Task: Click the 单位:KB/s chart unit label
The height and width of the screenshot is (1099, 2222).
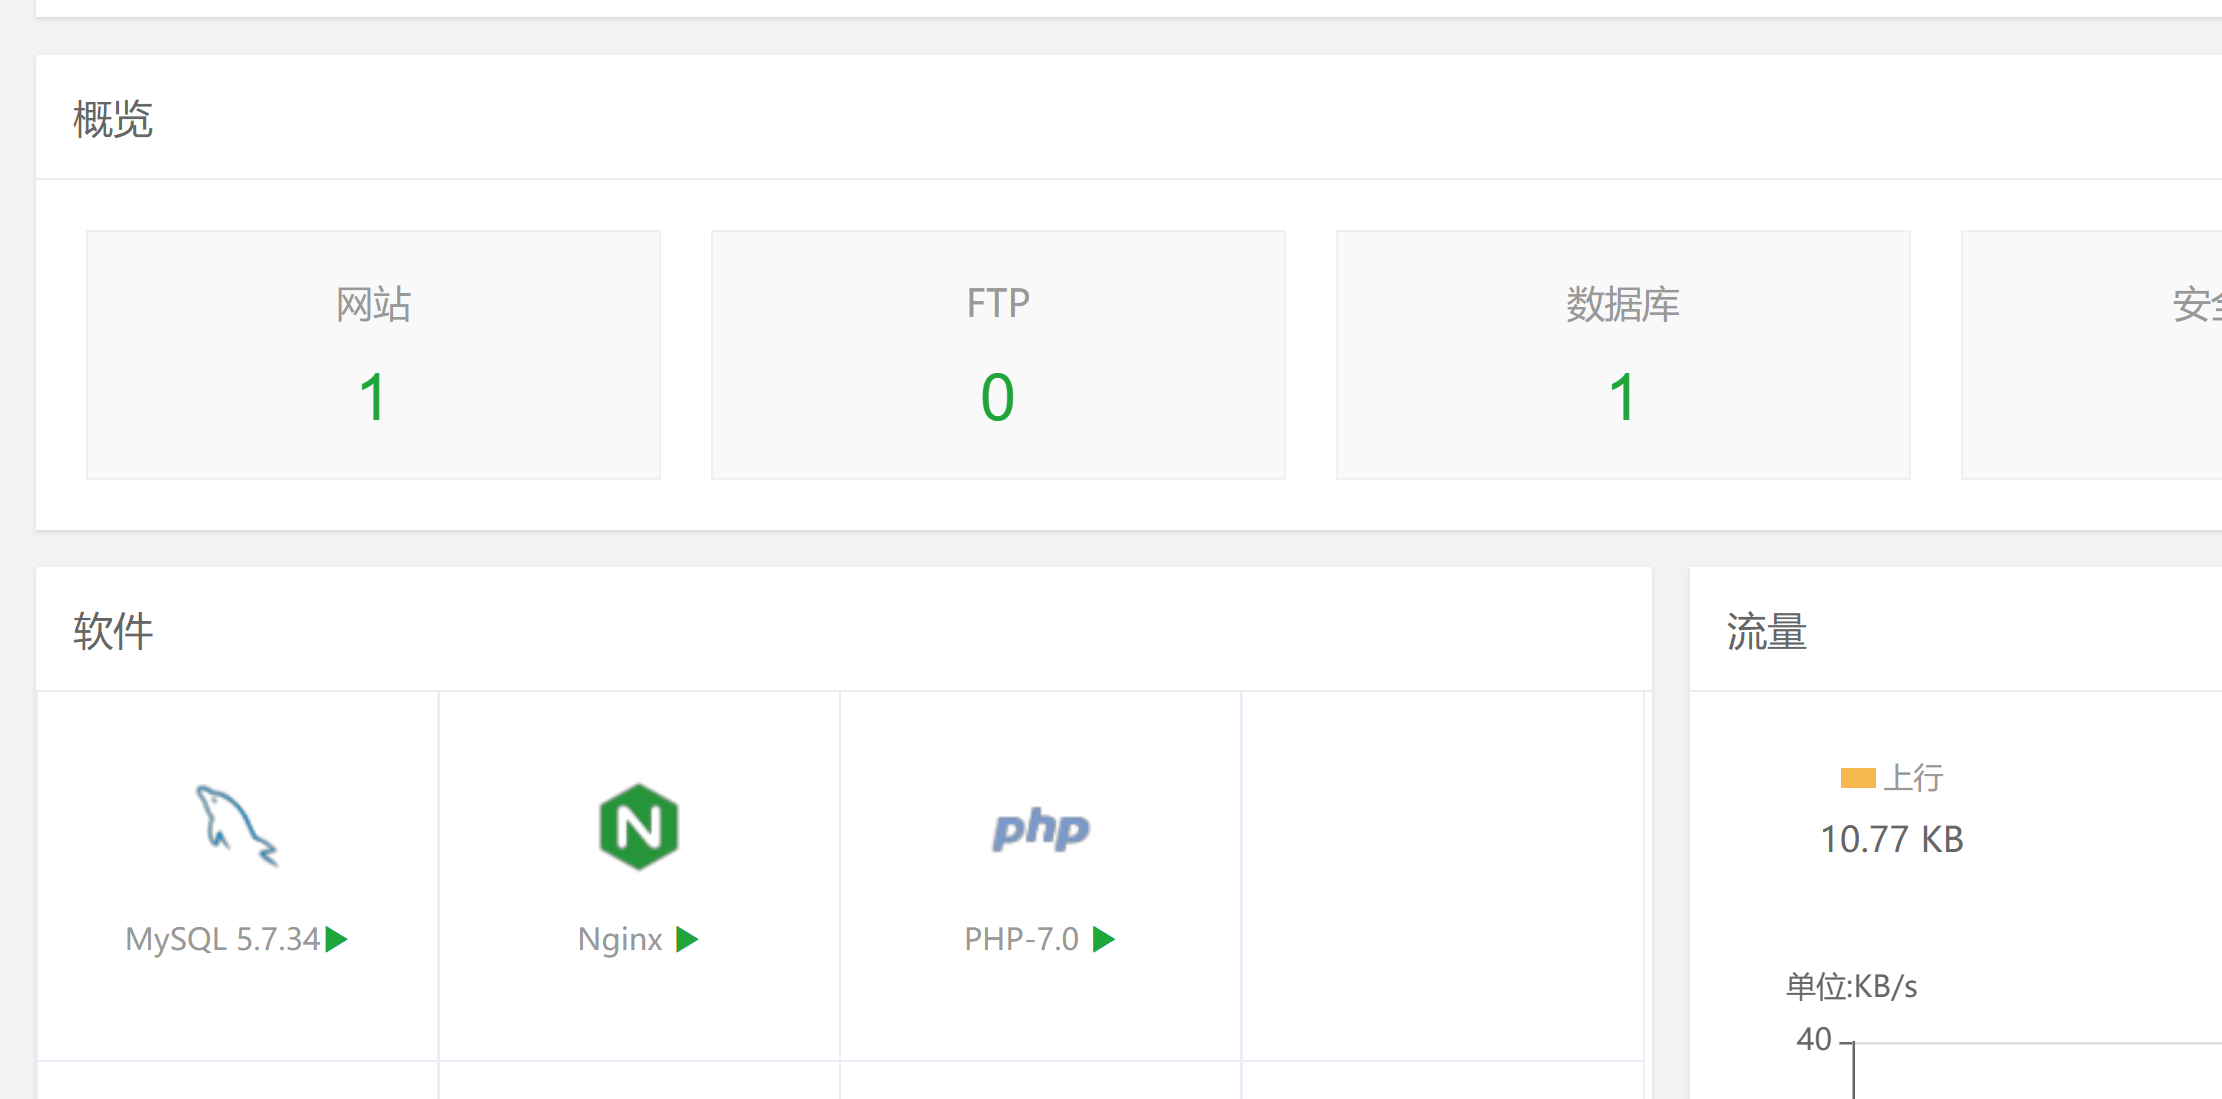Action: [1851, 987]
